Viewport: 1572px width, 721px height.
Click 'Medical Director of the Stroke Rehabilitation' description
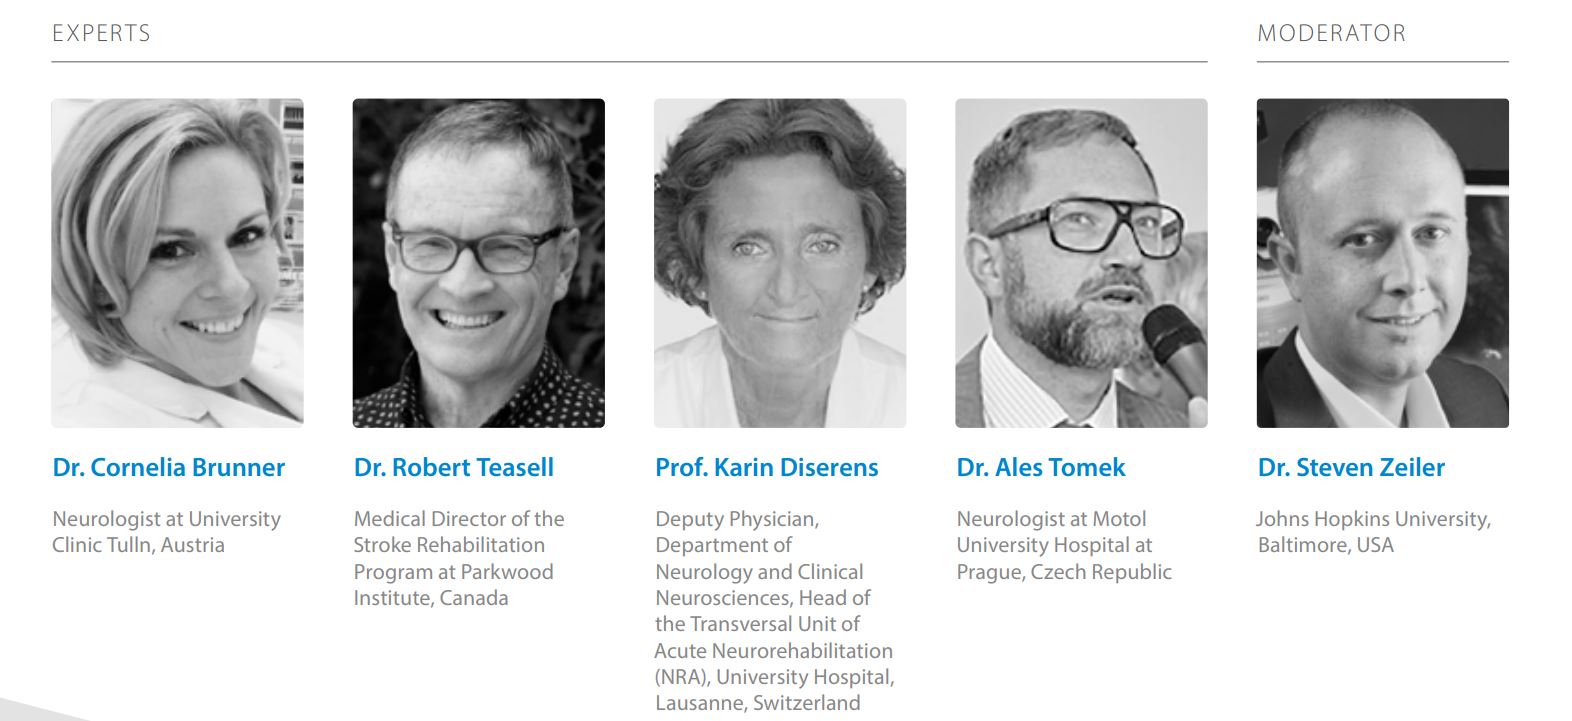[x=459, y=558]
